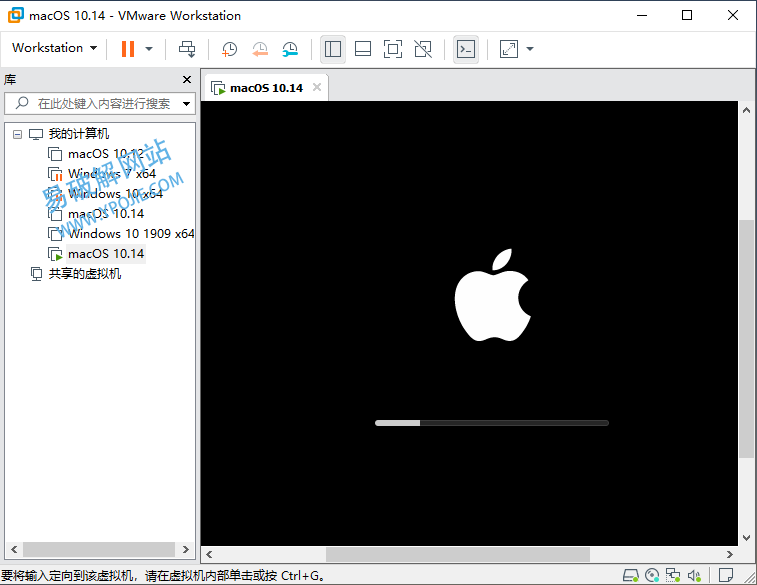Switch to Unity mode
This screenshot has width=757, height=585.
423,49
